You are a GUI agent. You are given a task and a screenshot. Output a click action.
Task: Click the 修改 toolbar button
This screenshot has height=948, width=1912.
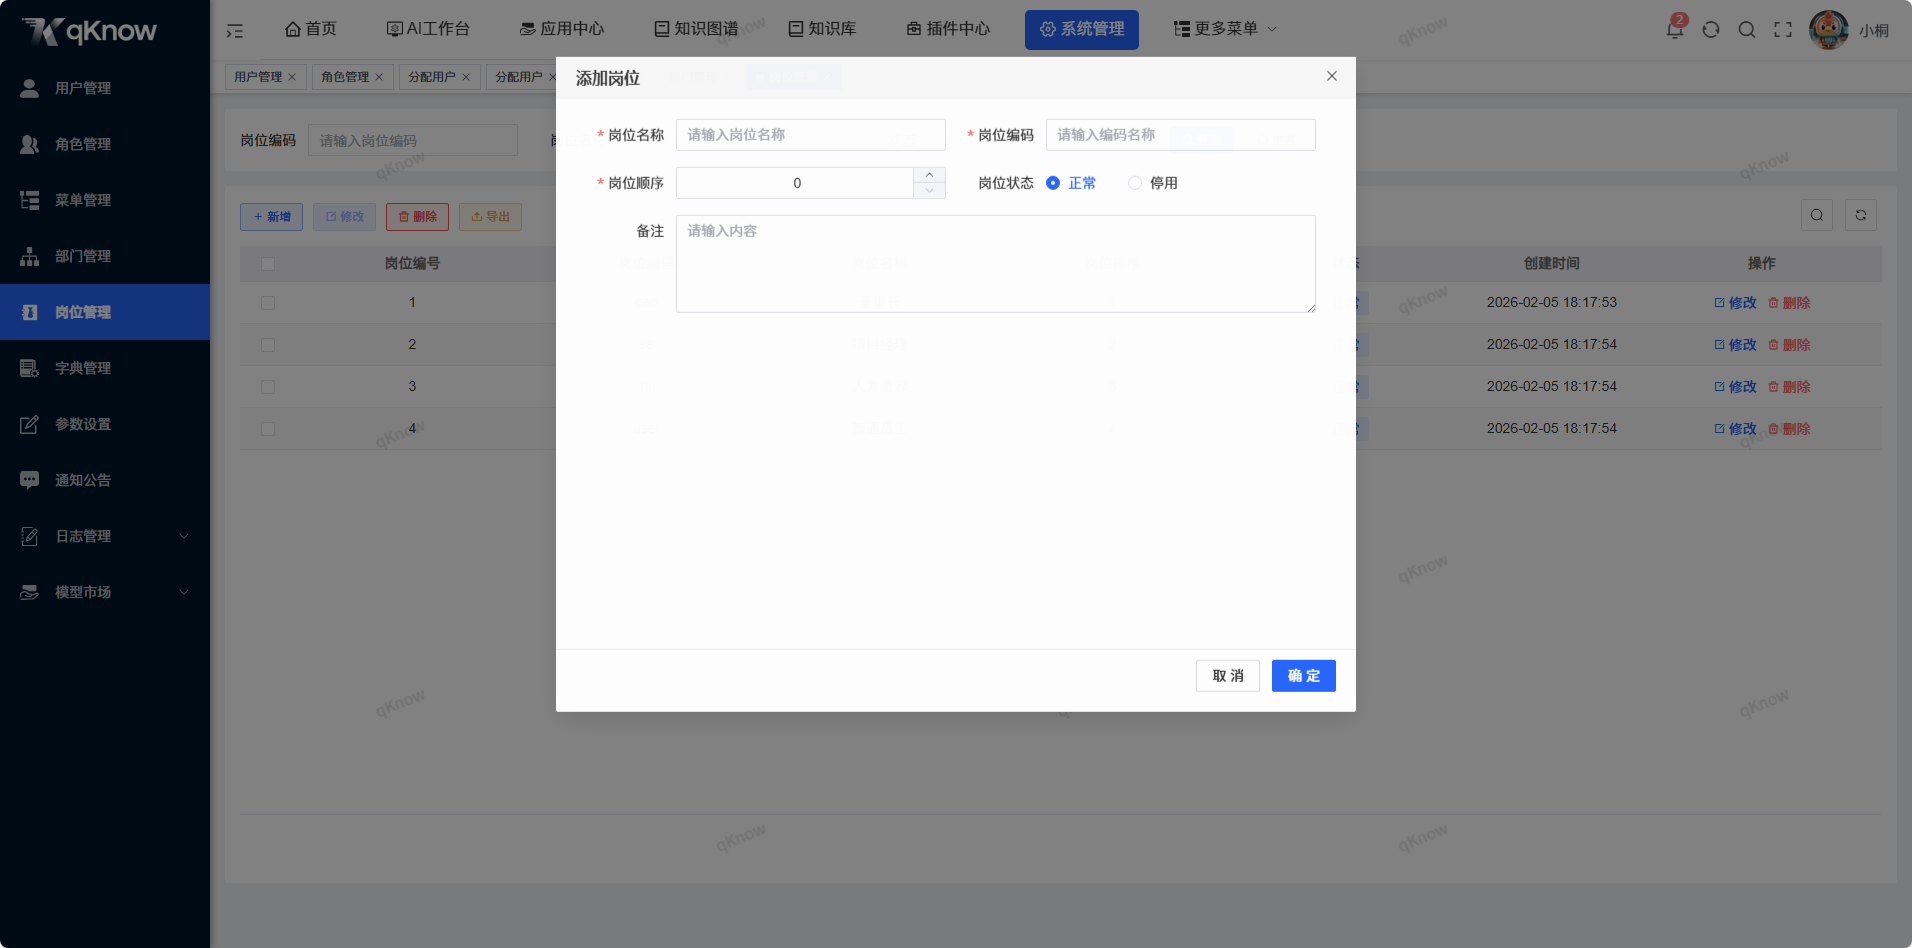tap(344, 217)
